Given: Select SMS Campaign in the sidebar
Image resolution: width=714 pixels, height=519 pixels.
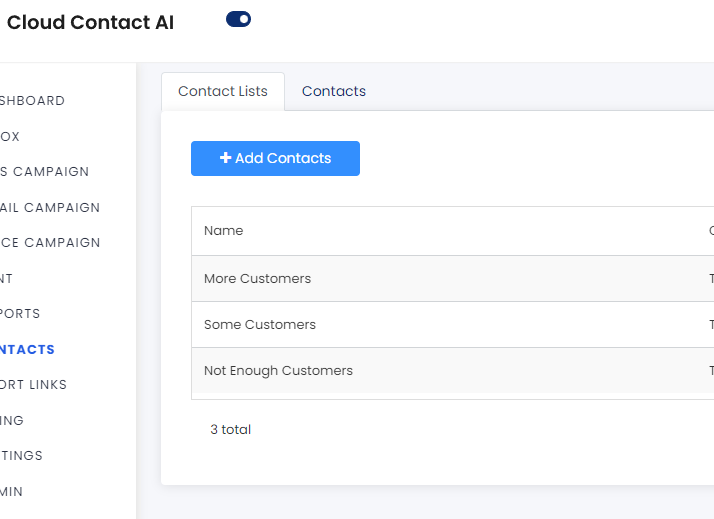Looking at the screenshot, I should 44,172.
